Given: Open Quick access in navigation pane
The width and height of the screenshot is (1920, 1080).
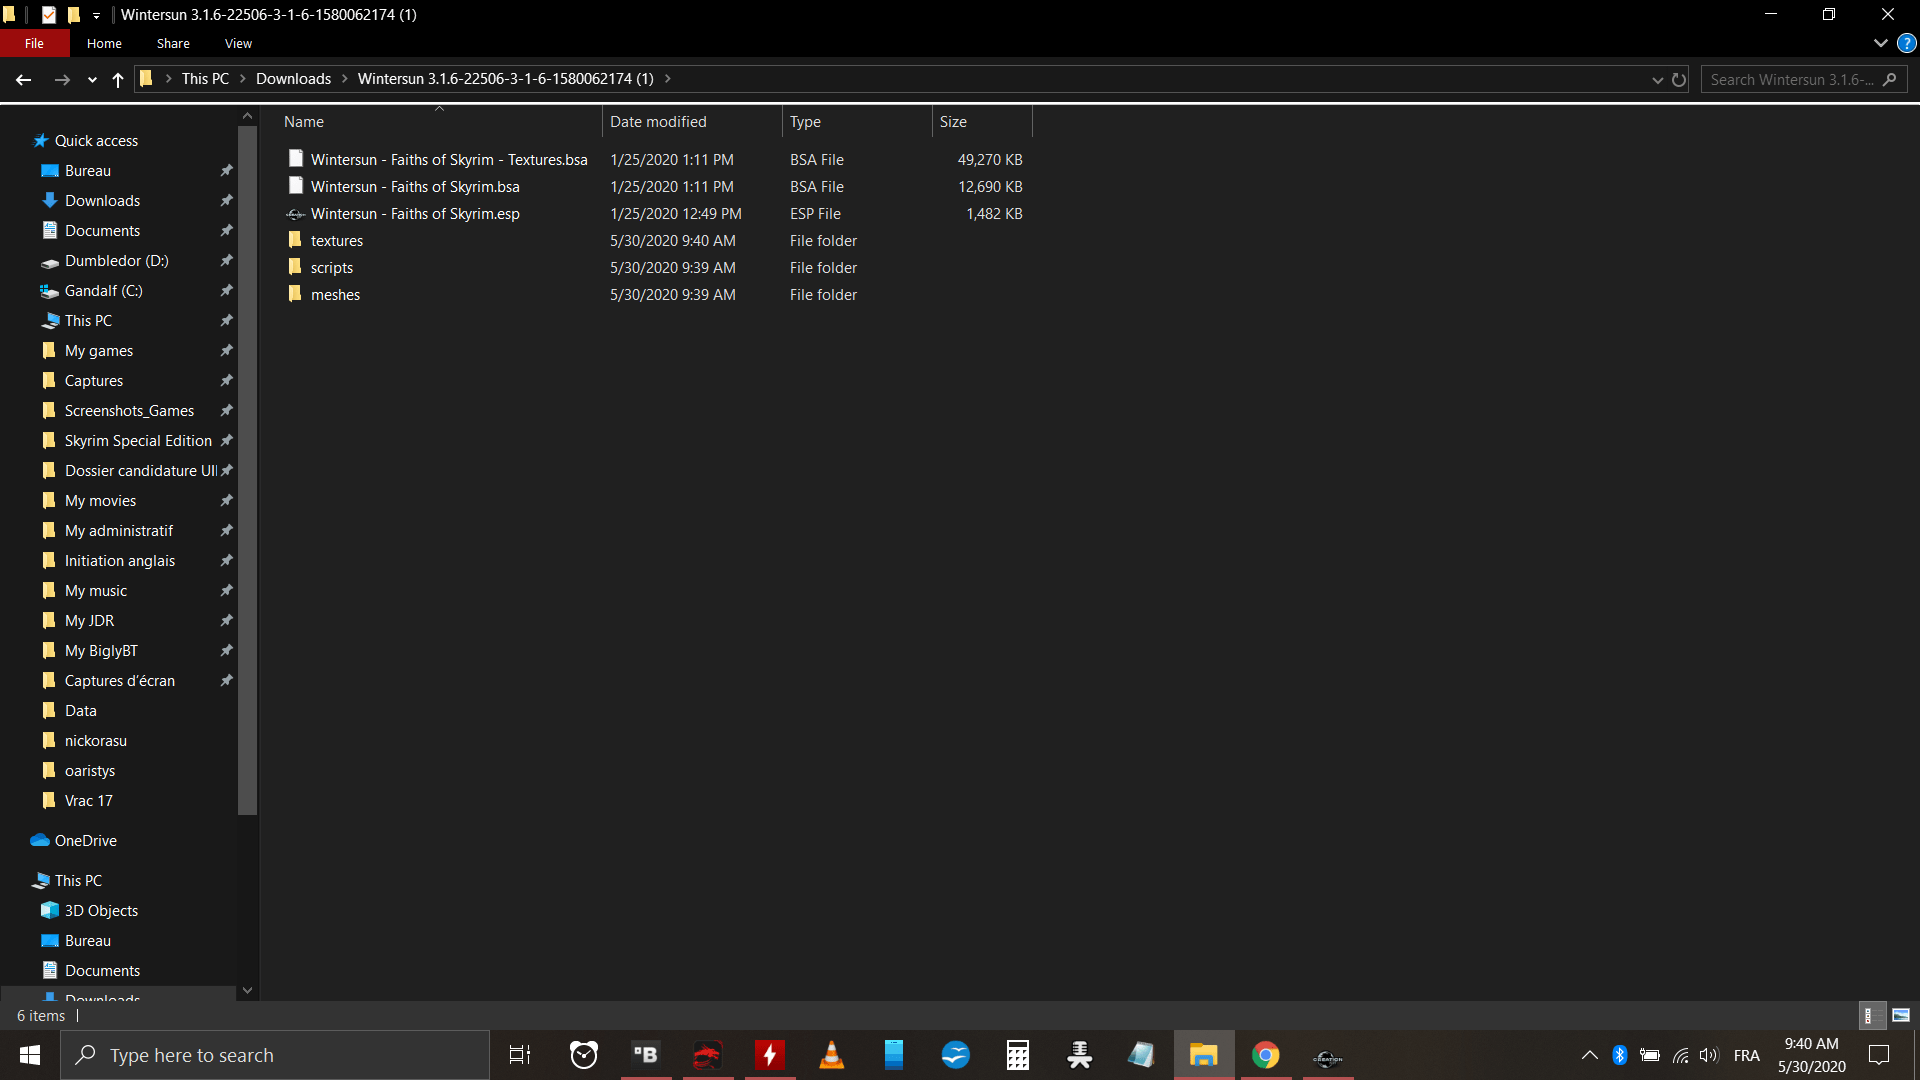Looking at the screenshot, I should tap(96, 141).
